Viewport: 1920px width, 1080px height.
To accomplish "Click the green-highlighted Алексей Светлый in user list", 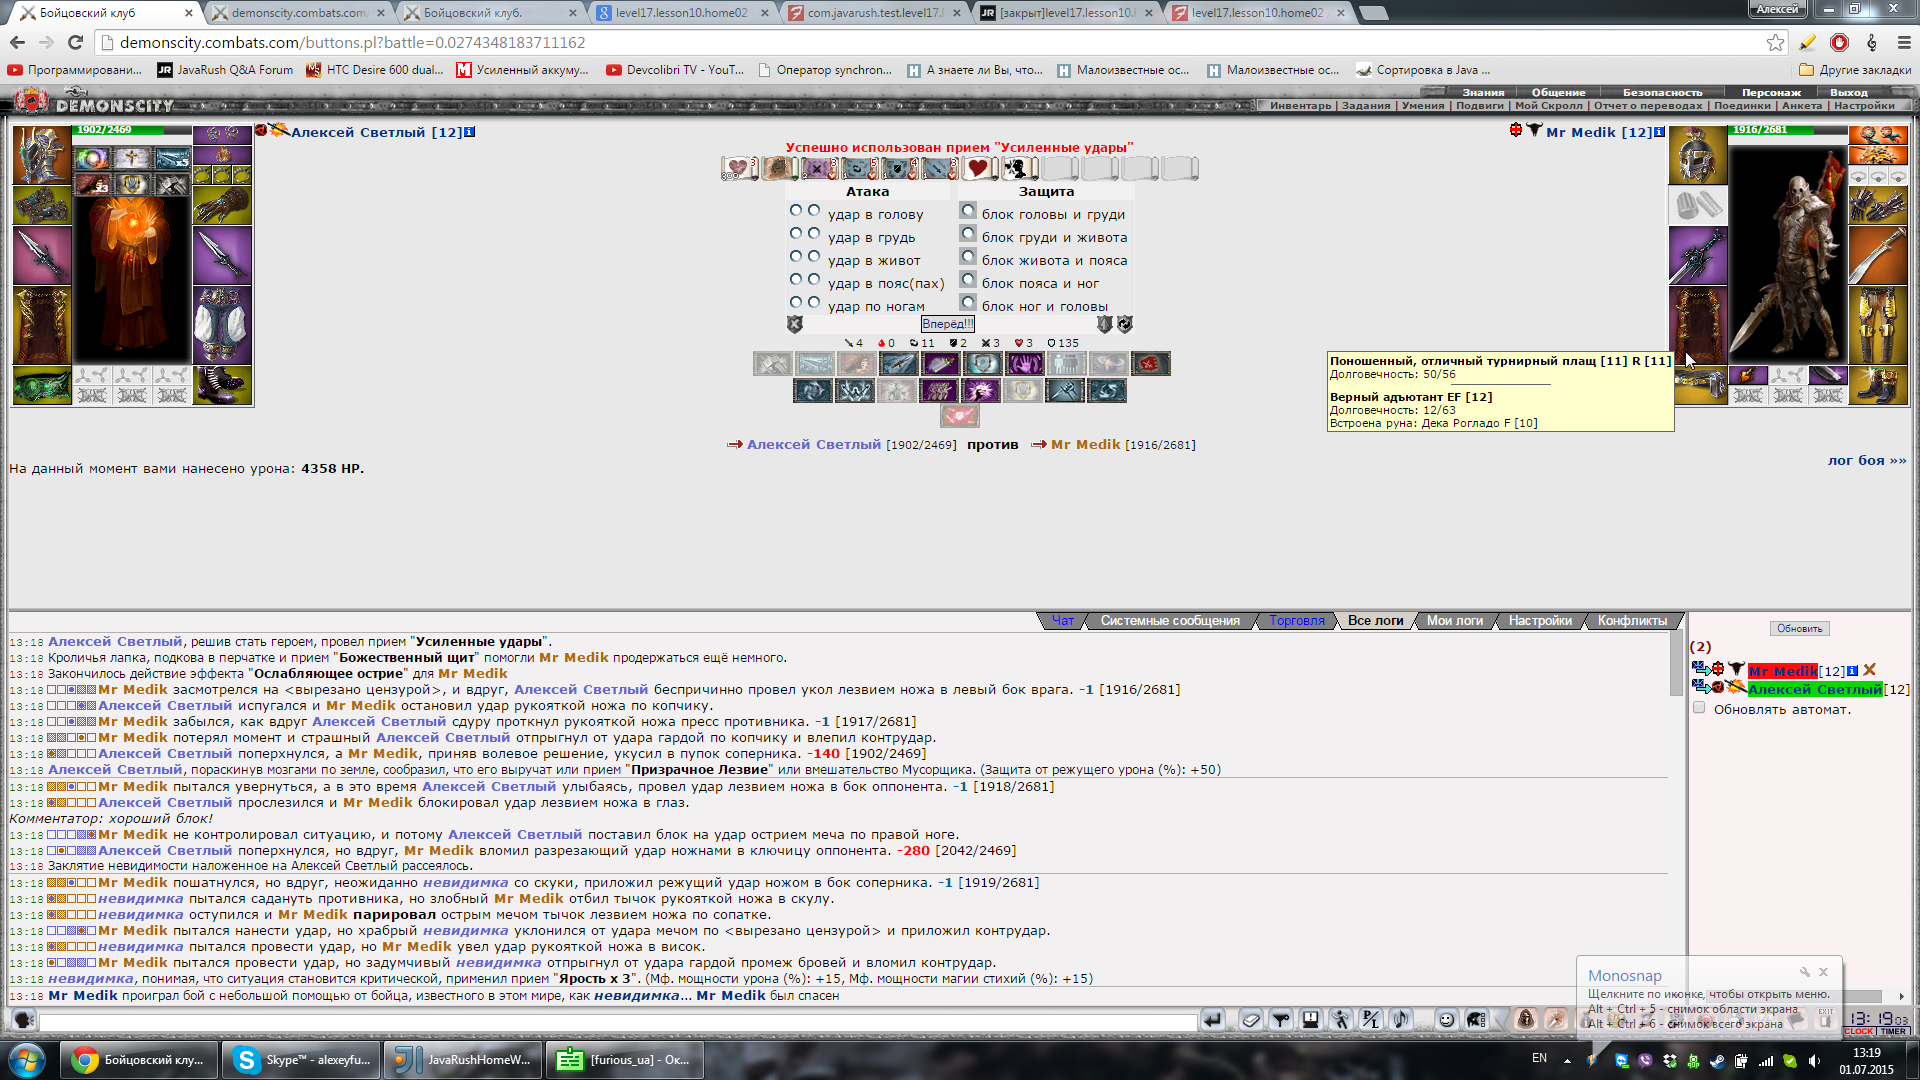I will (x=1815, y=689).
